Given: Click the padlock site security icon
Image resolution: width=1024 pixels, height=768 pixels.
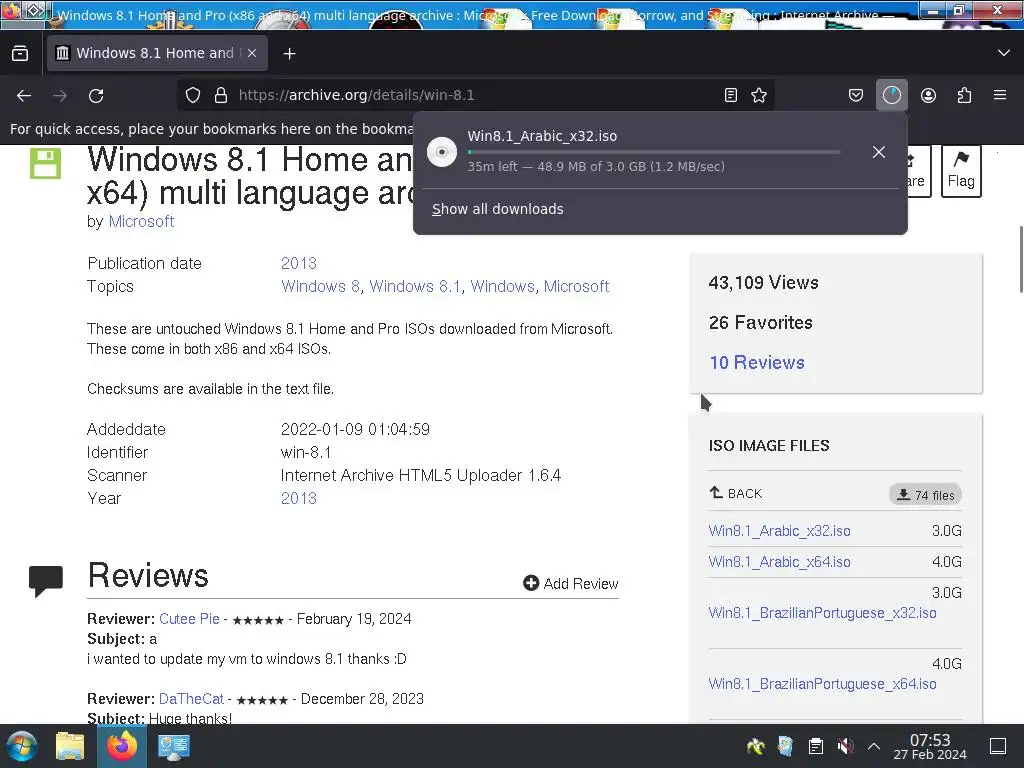Looking at the screenshot, I should pyautogui.click(x=221, y=95).
